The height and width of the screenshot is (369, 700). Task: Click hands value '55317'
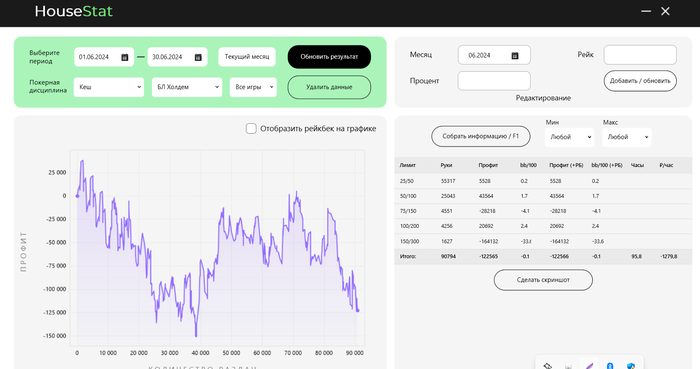click(448, 181)
